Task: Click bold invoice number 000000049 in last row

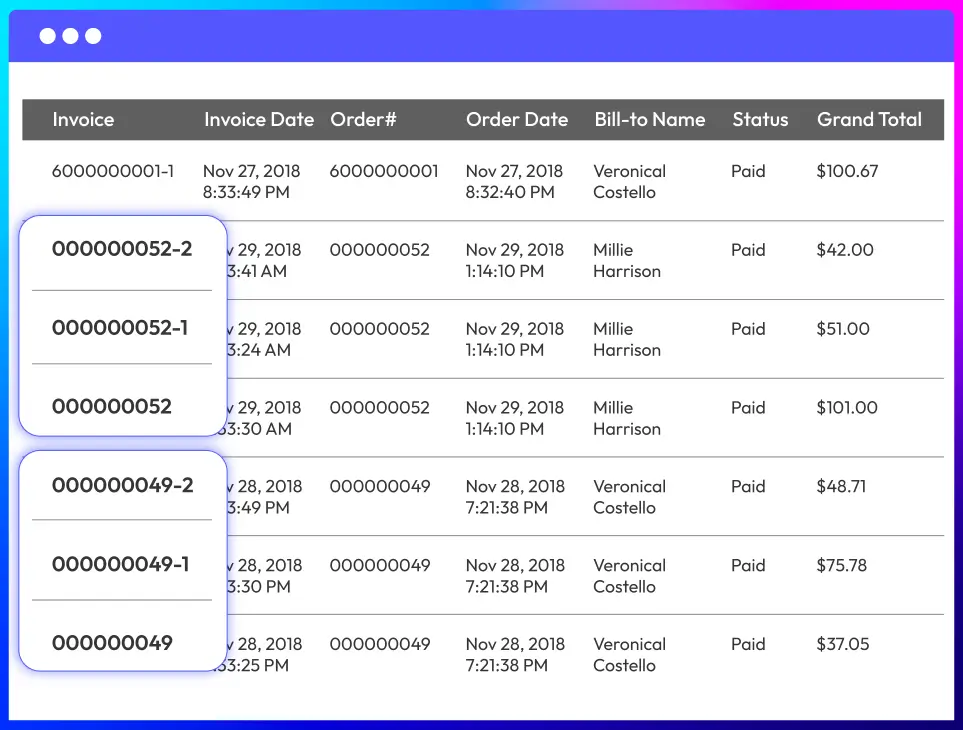Action: 112,643
